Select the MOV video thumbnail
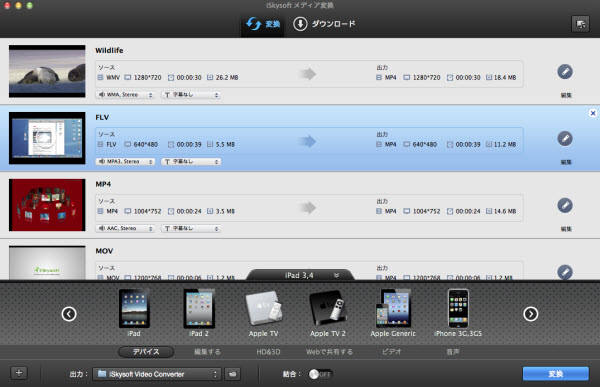Viewport: 600px width, 387px height. click(47, 263)
